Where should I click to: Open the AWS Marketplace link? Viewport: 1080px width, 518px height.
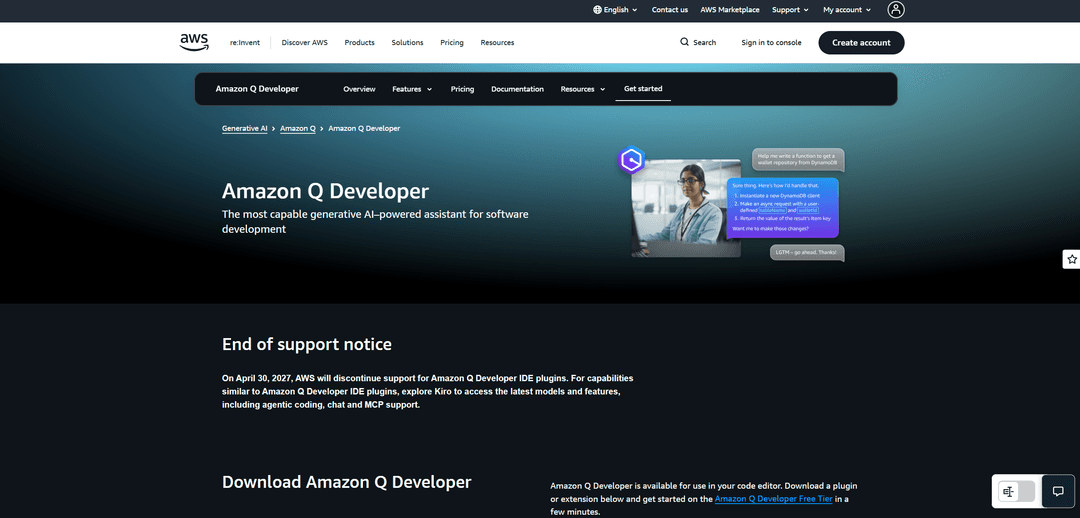(730, 10)
